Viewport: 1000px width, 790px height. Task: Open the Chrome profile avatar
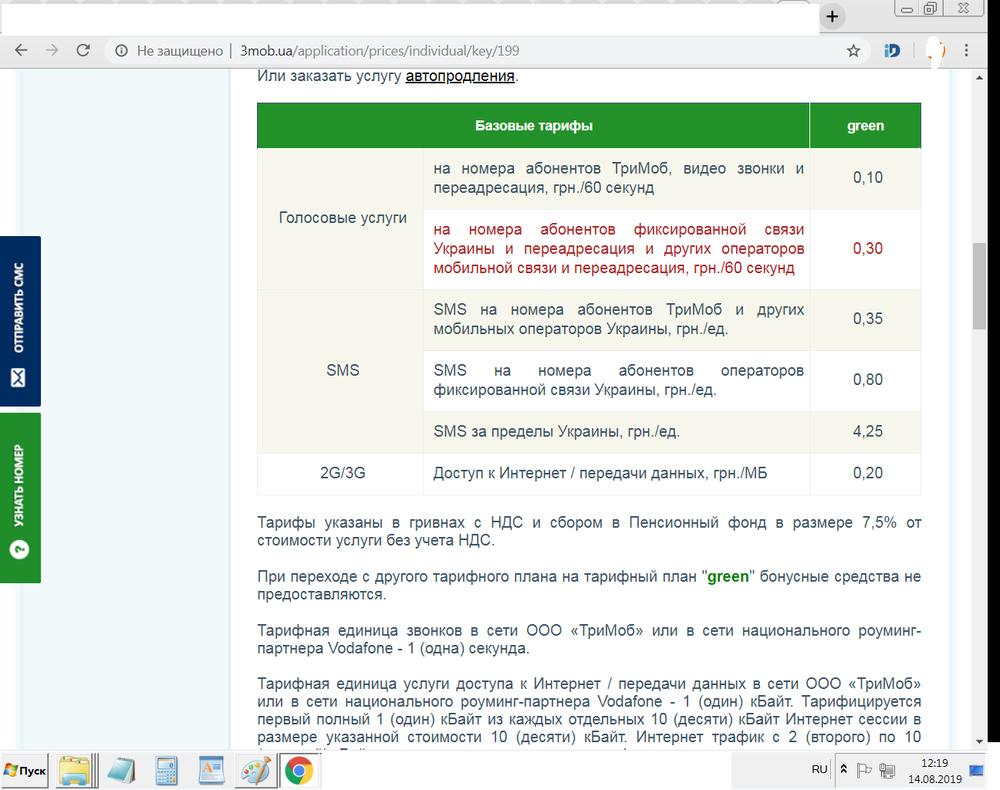coord(936,50)
